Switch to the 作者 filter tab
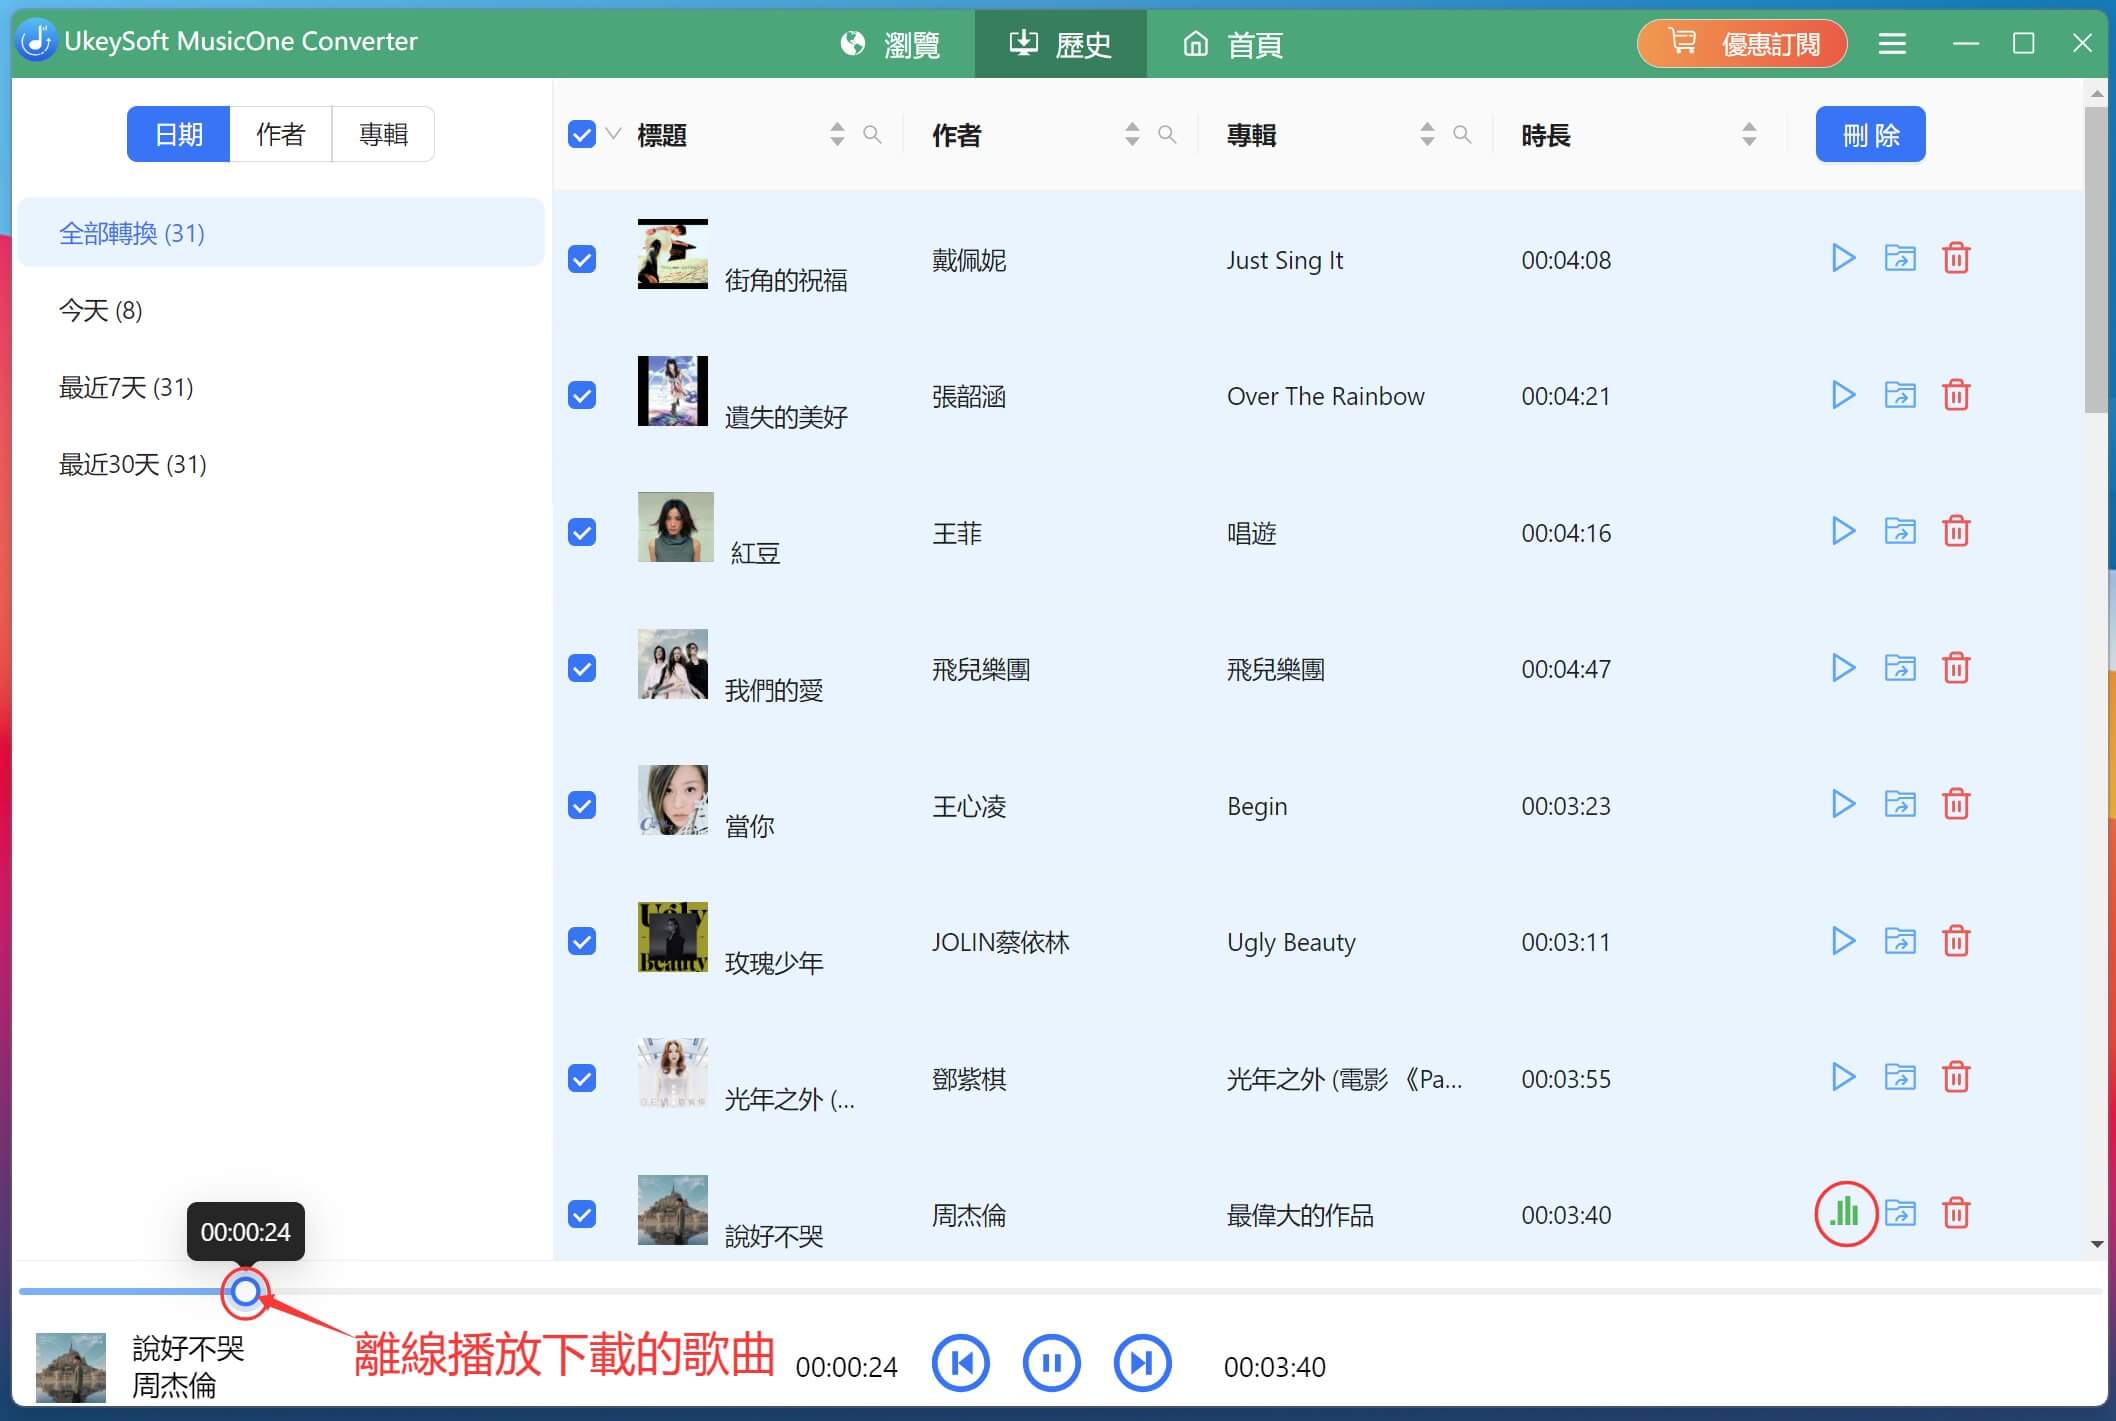2116x1421 pixels. tap(280, 133)
